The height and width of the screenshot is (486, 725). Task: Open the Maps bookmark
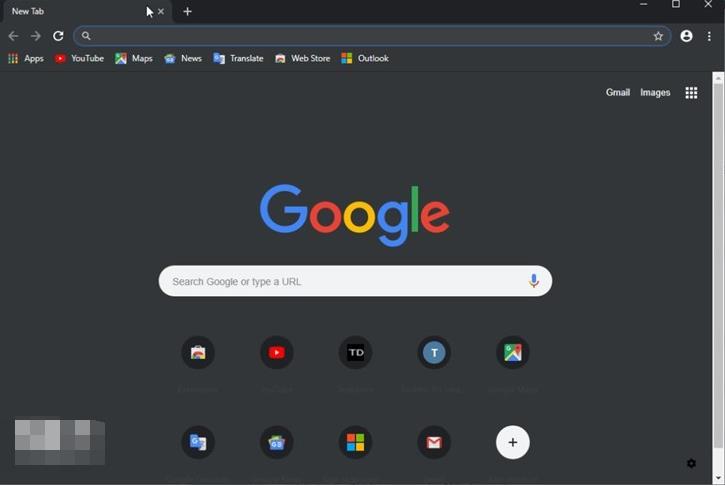[134, 58]
